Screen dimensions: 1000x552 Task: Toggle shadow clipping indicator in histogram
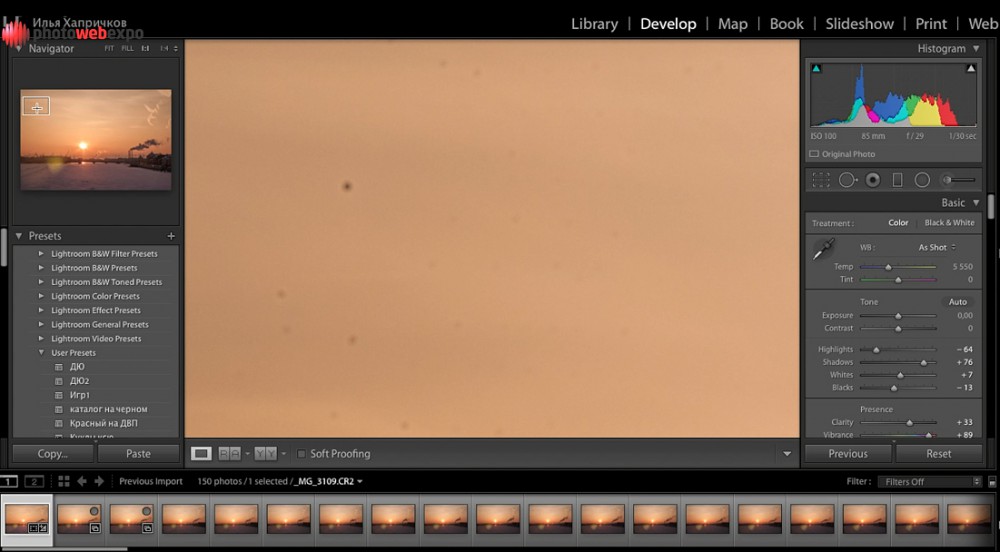point(816,68)
